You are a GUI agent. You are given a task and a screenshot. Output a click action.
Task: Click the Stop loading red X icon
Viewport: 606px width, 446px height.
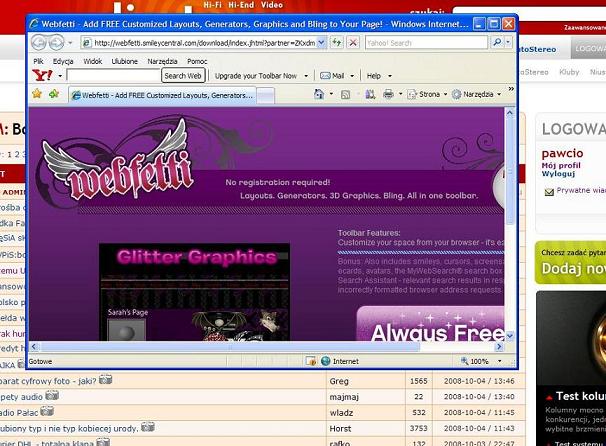(353, 43)
